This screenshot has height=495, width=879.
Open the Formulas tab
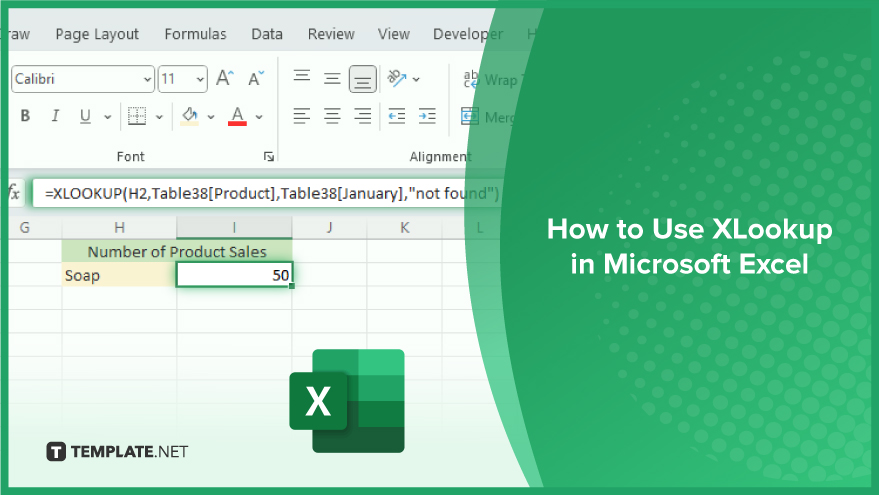click(196, 34)
